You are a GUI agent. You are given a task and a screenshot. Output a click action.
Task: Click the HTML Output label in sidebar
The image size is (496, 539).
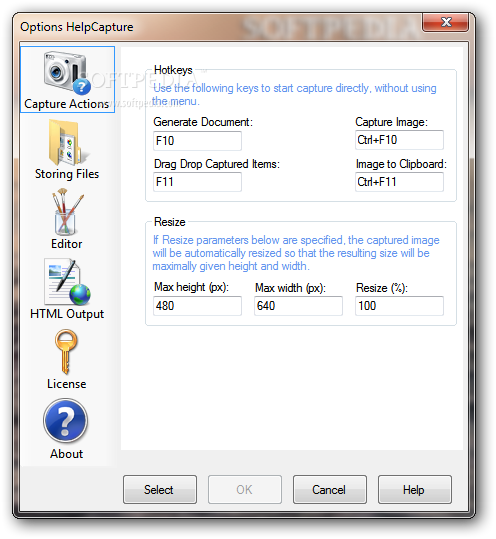(x=67, y=314)
